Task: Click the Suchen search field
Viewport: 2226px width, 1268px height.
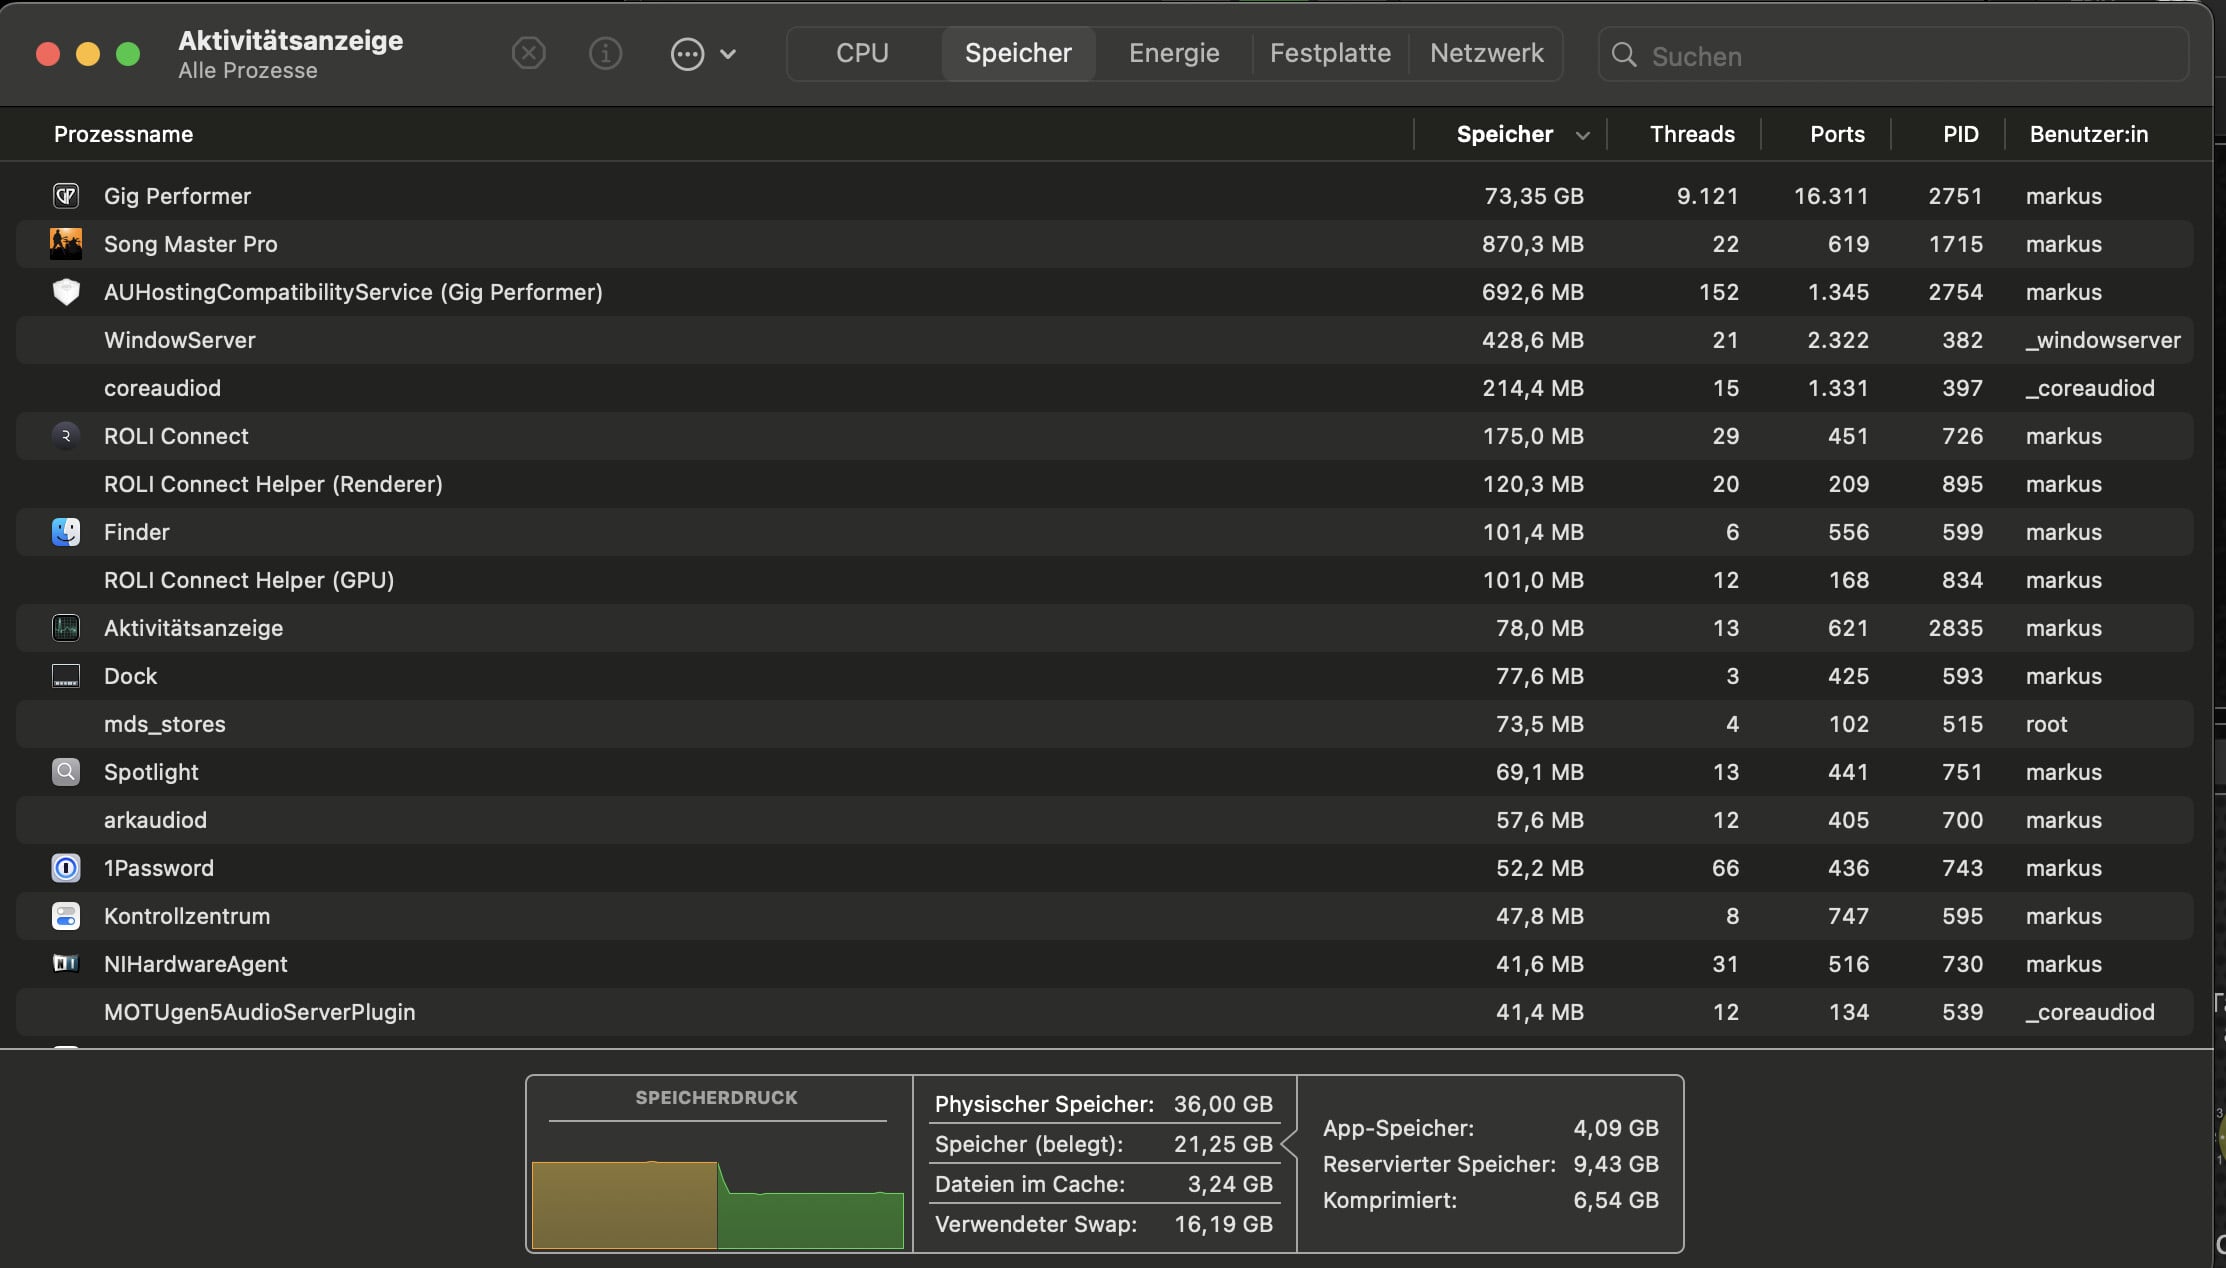Action: point(1900,56)
